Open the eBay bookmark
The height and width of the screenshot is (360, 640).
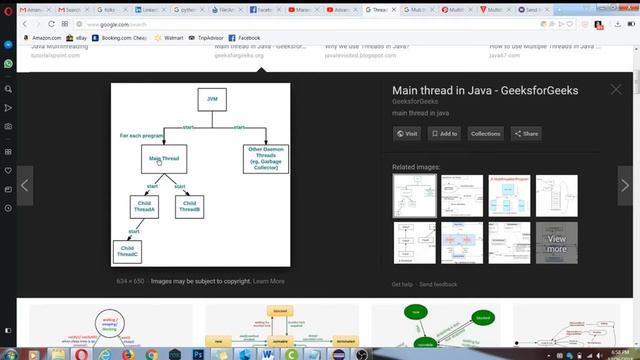tap(76, 38)
